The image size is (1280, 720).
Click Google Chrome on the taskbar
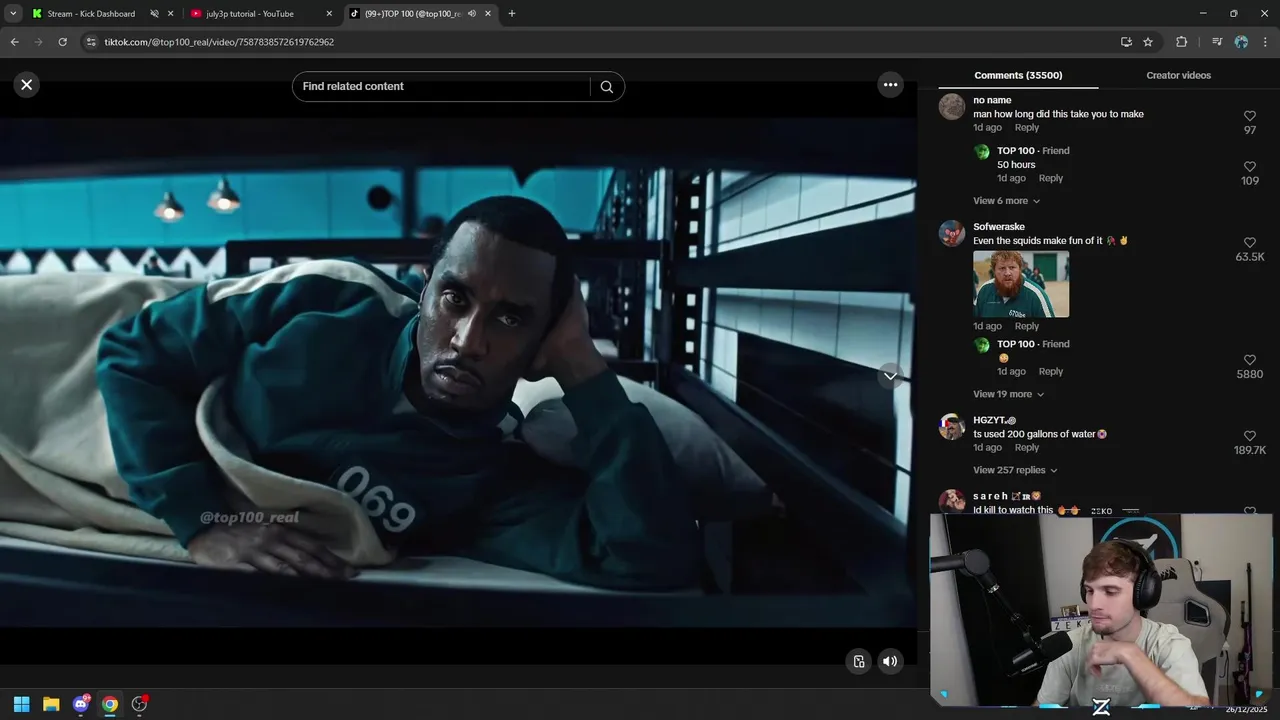tap(110, 704)
